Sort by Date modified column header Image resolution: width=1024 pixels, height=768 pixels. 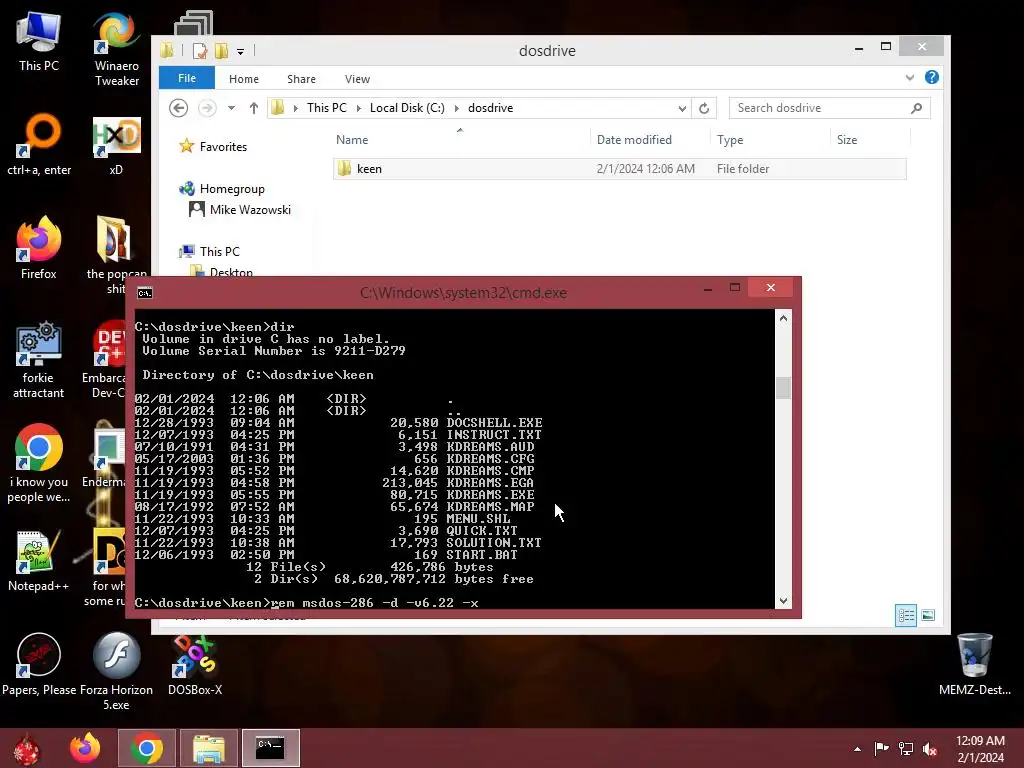click(649, 140)
